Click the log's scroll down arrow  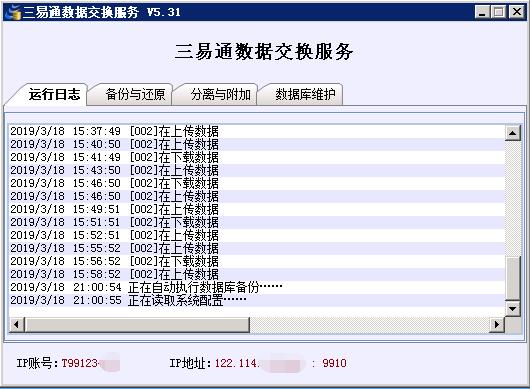512,309
